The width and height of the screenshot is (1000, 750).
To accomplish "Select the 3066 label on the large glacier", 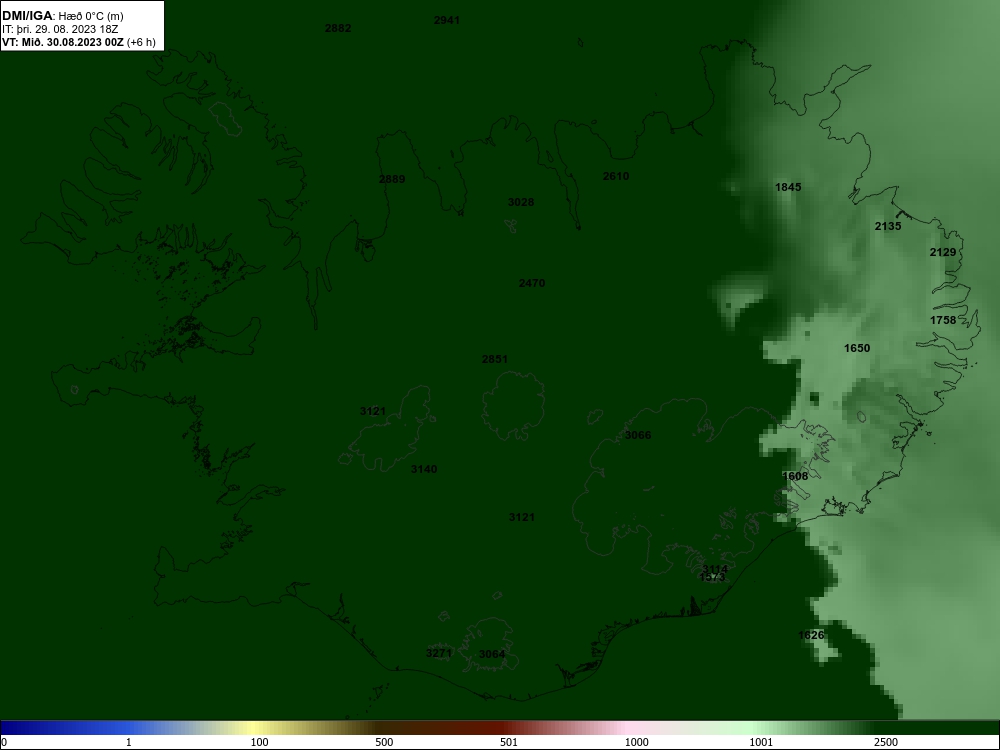I will click(638, 435).
